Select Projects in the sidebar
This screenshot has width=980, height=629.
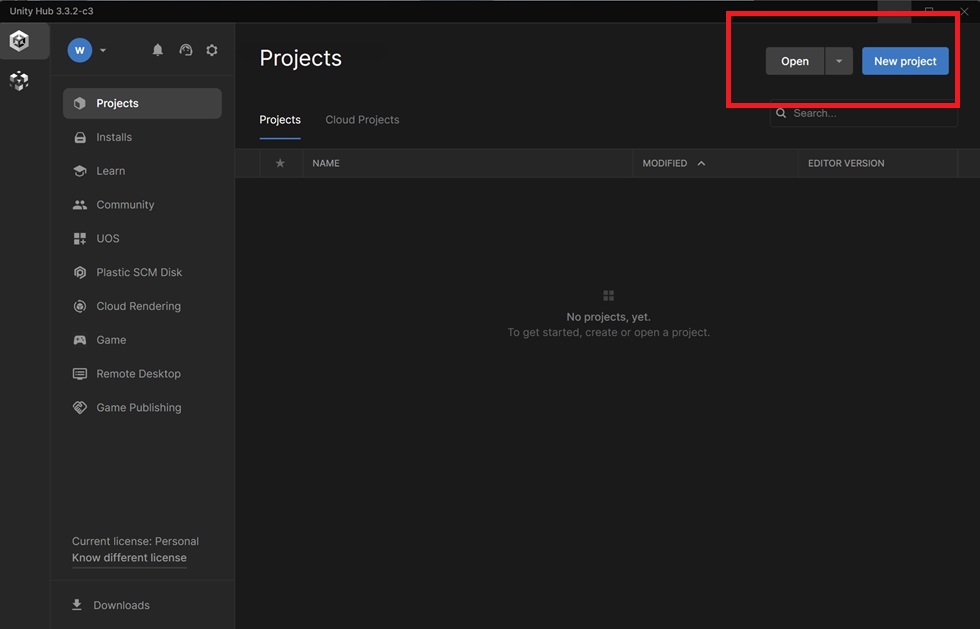[x=142, y=103]
